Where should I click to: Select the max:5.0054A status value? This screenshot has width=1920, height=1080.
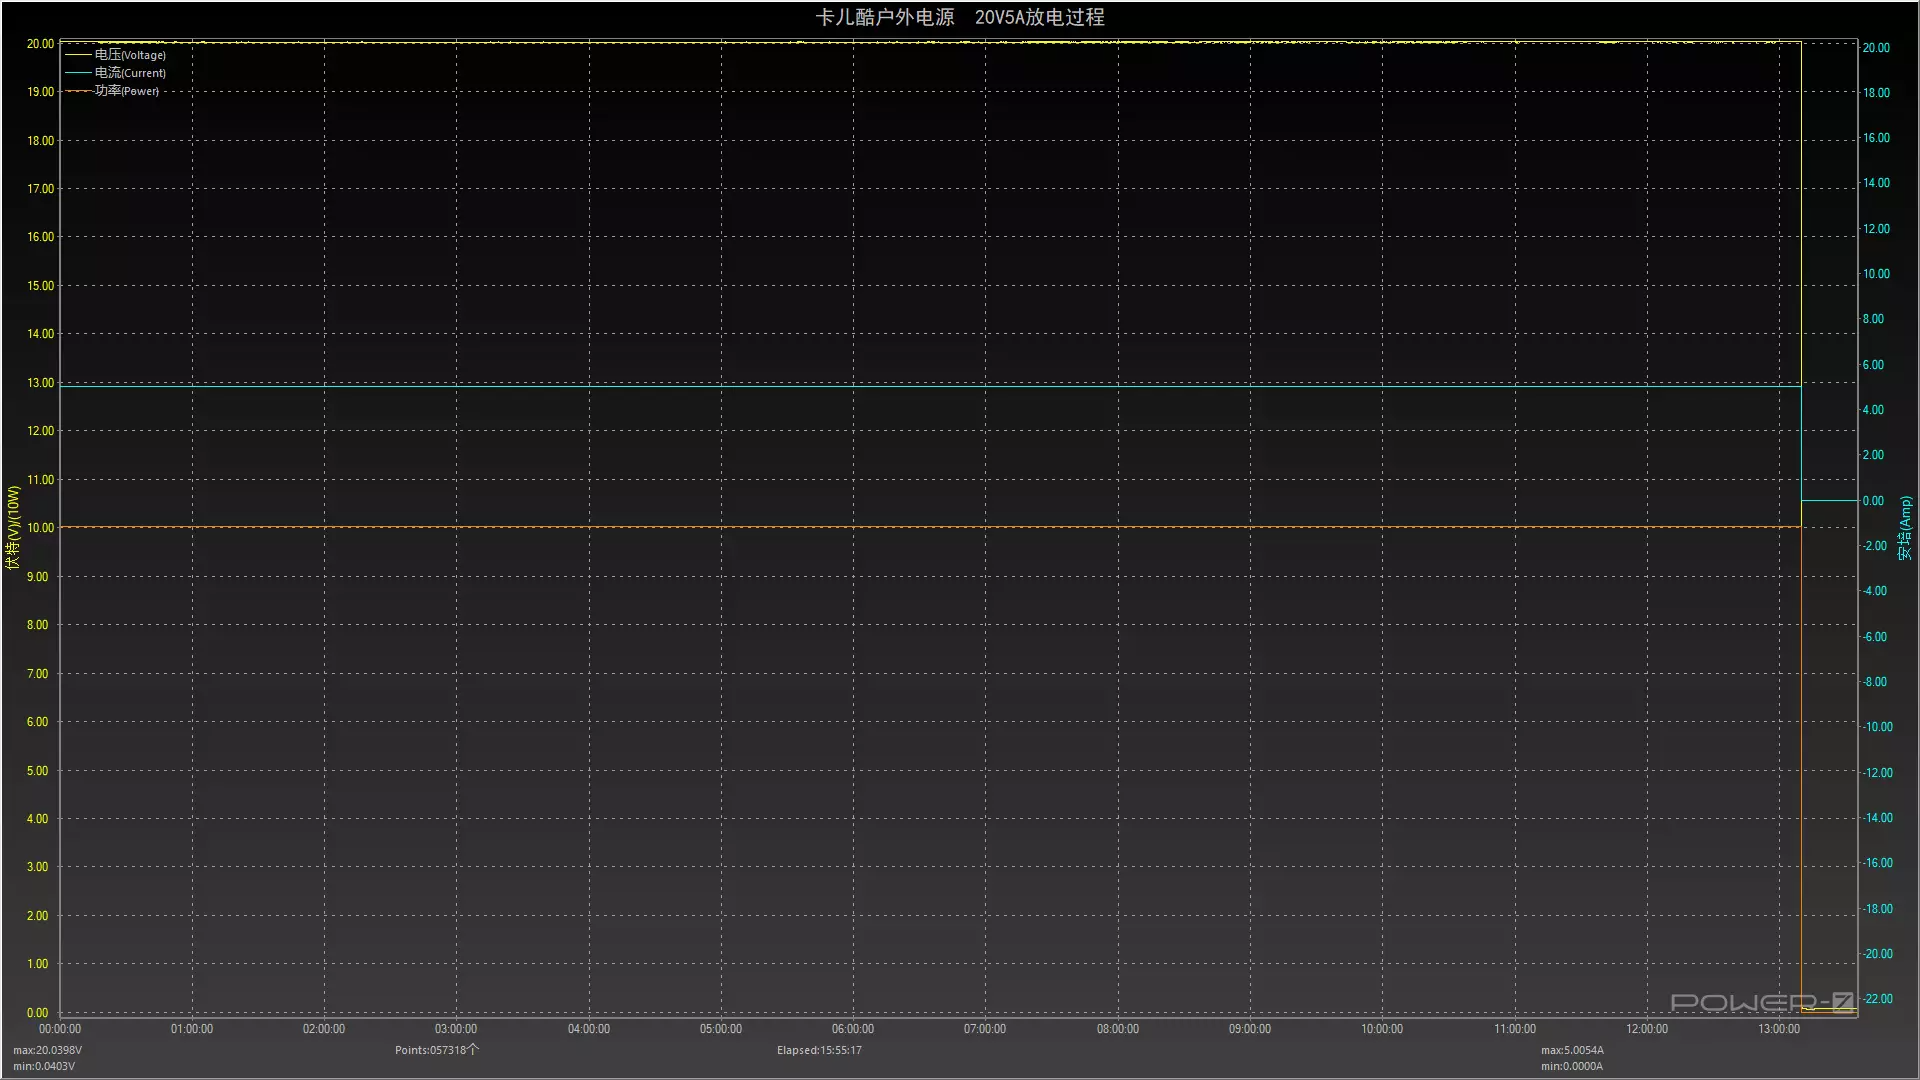pyautogui.click(x=1572, y=1050)
